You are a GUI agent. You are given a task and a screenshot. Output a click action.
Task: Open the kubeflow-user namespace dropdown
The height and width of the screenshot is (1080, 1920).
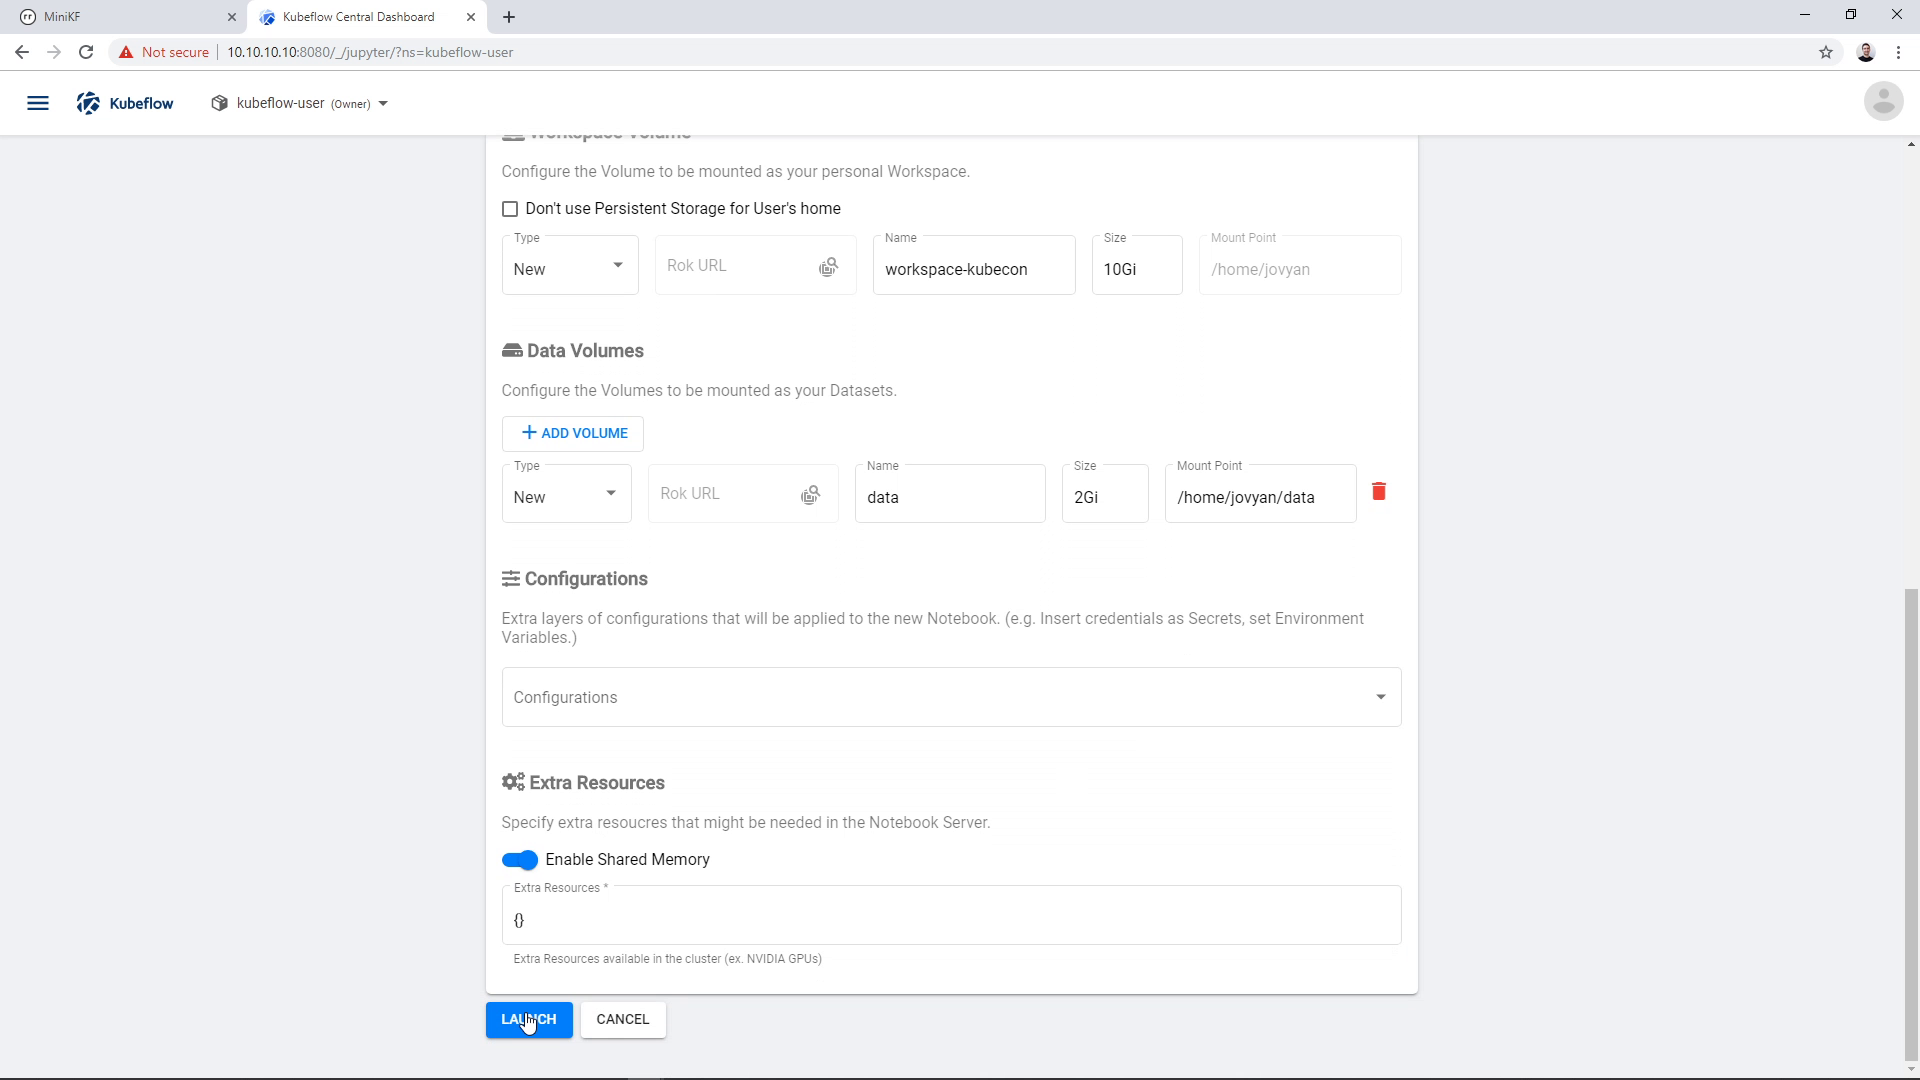[x=300, y=103]
